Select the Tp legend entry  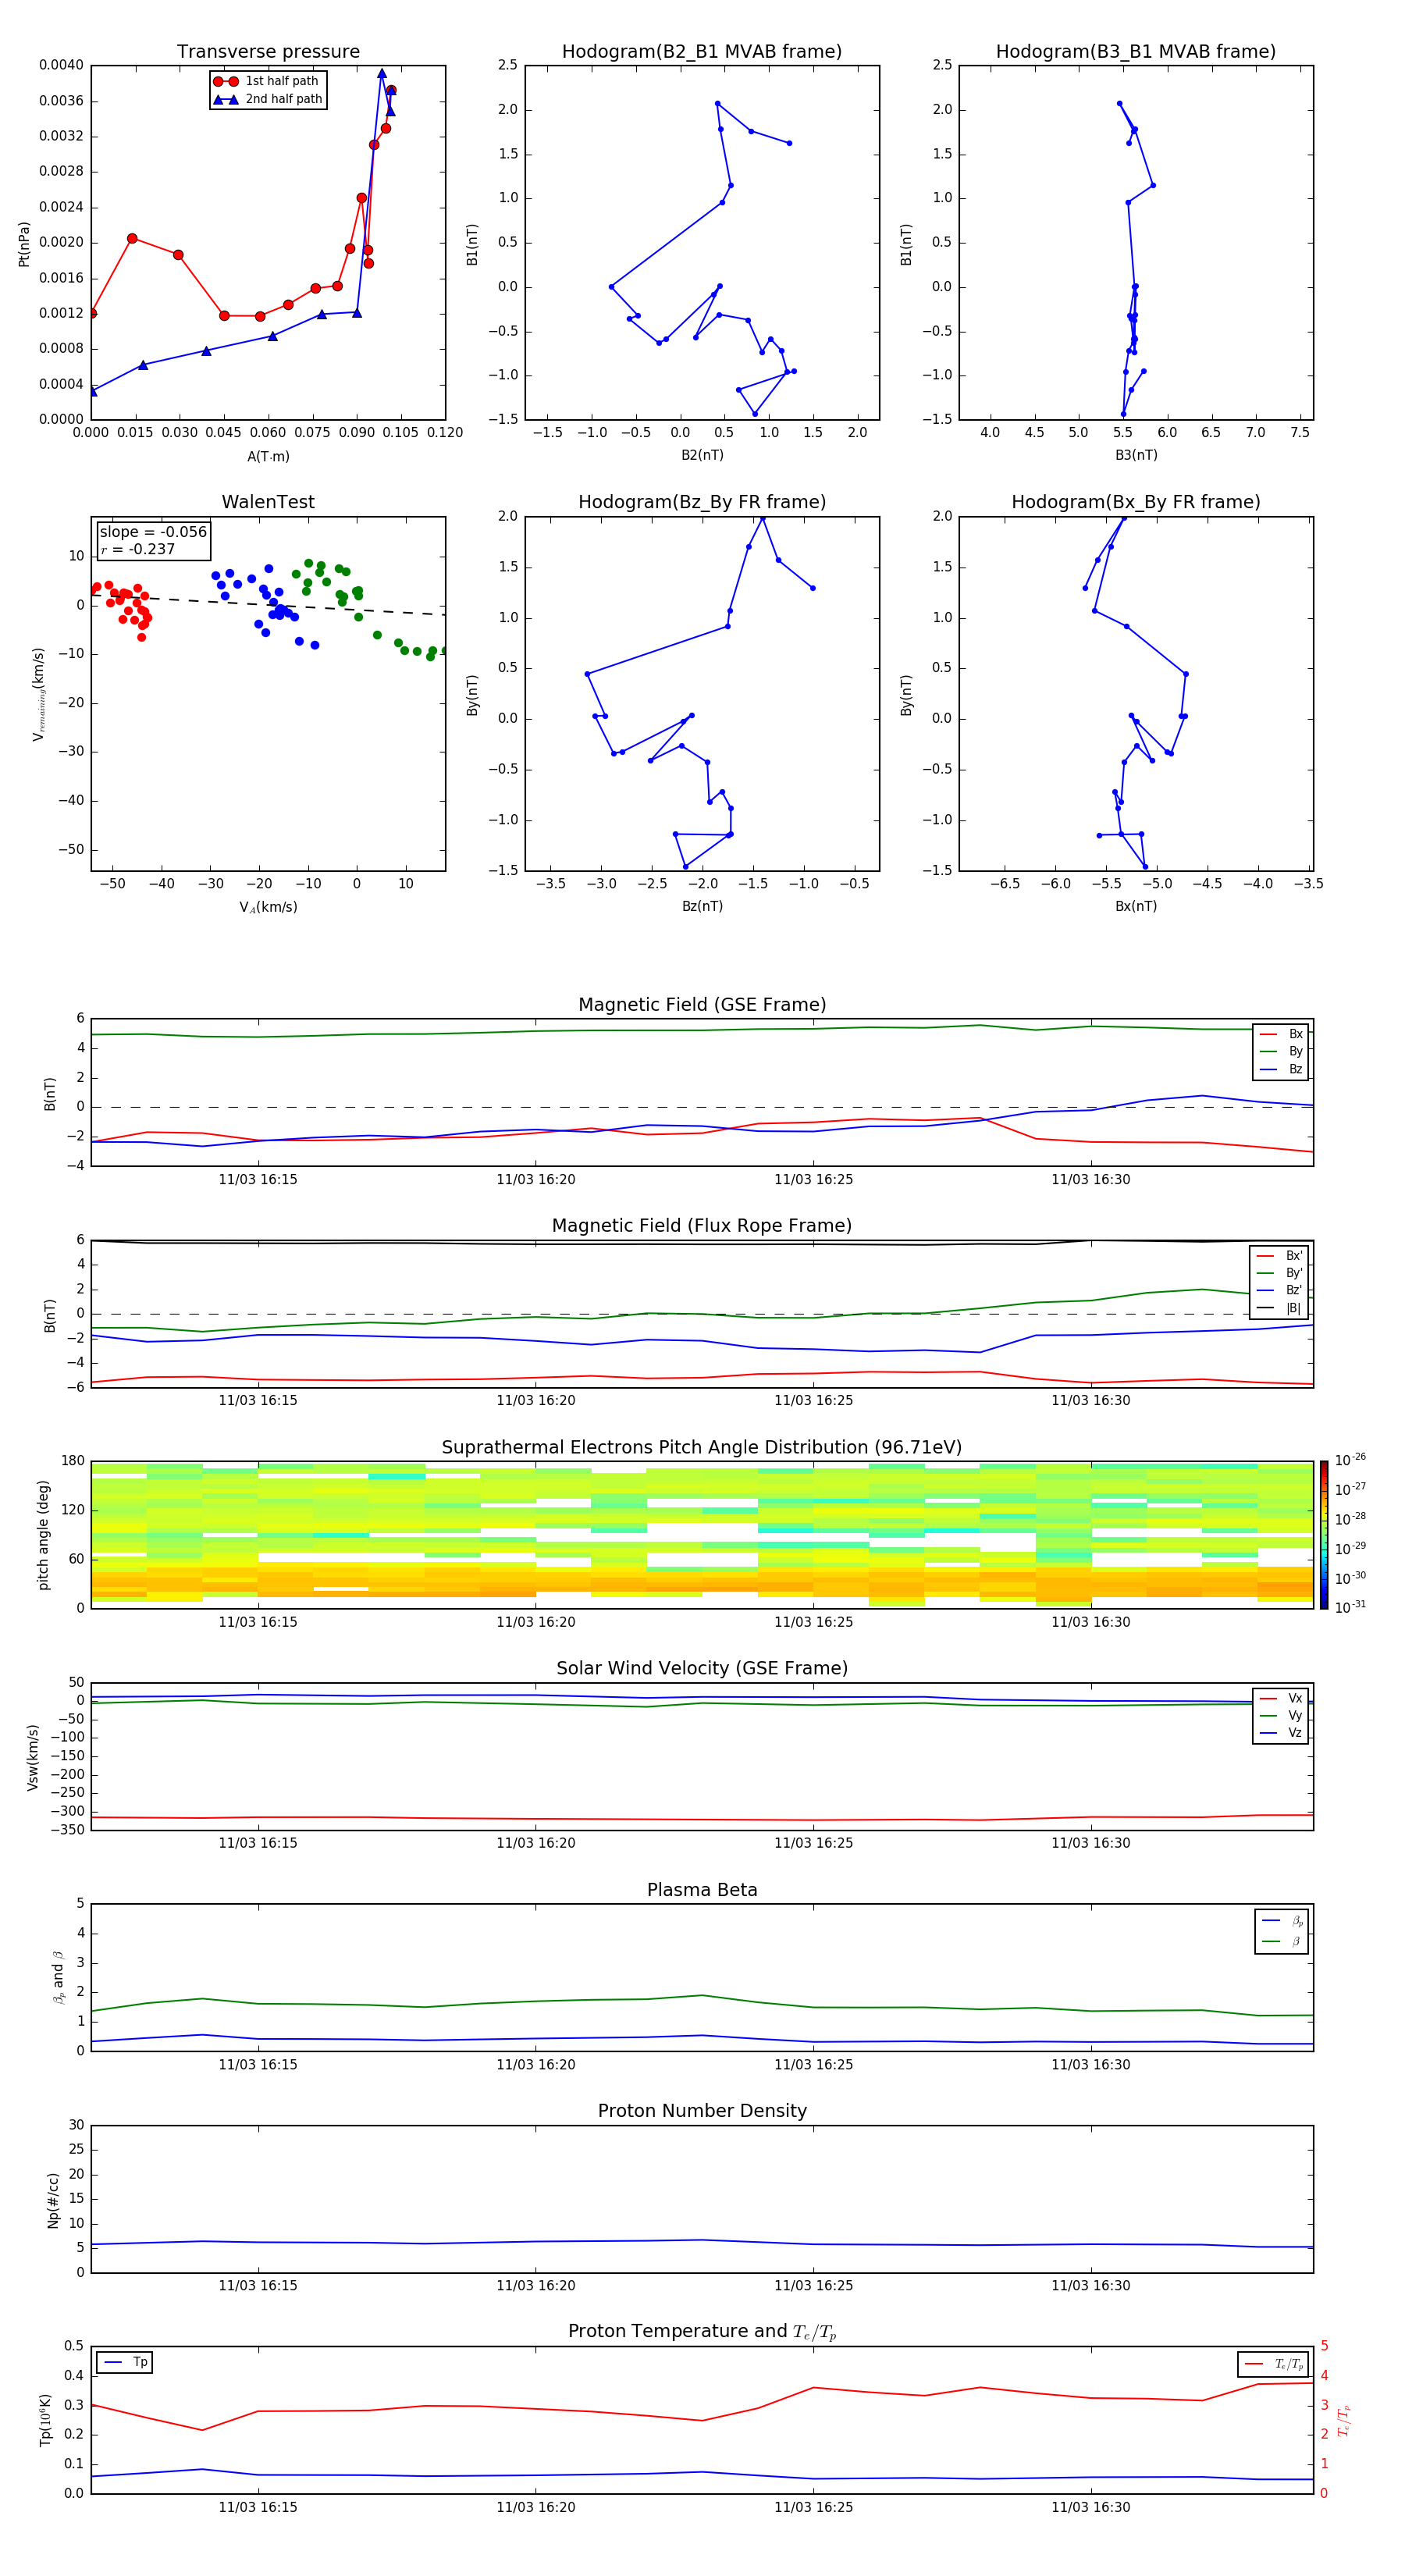click(x=125, y=2362)
